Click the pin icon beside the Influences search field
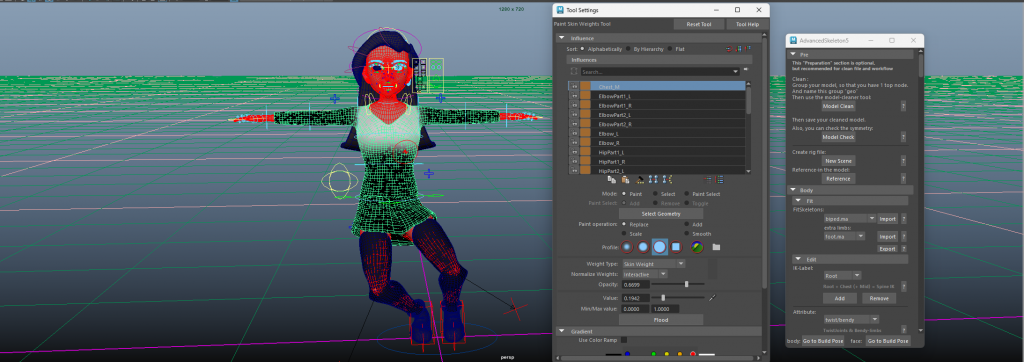 click(x=745, y=70)
